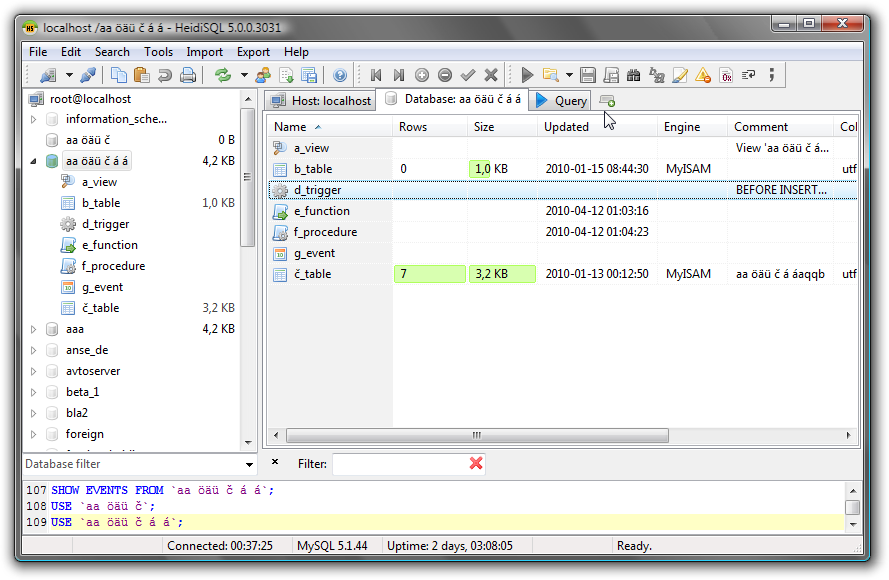Expand the information_schema database node
This screenshot has width=889, height=580.
click(33, 119)
